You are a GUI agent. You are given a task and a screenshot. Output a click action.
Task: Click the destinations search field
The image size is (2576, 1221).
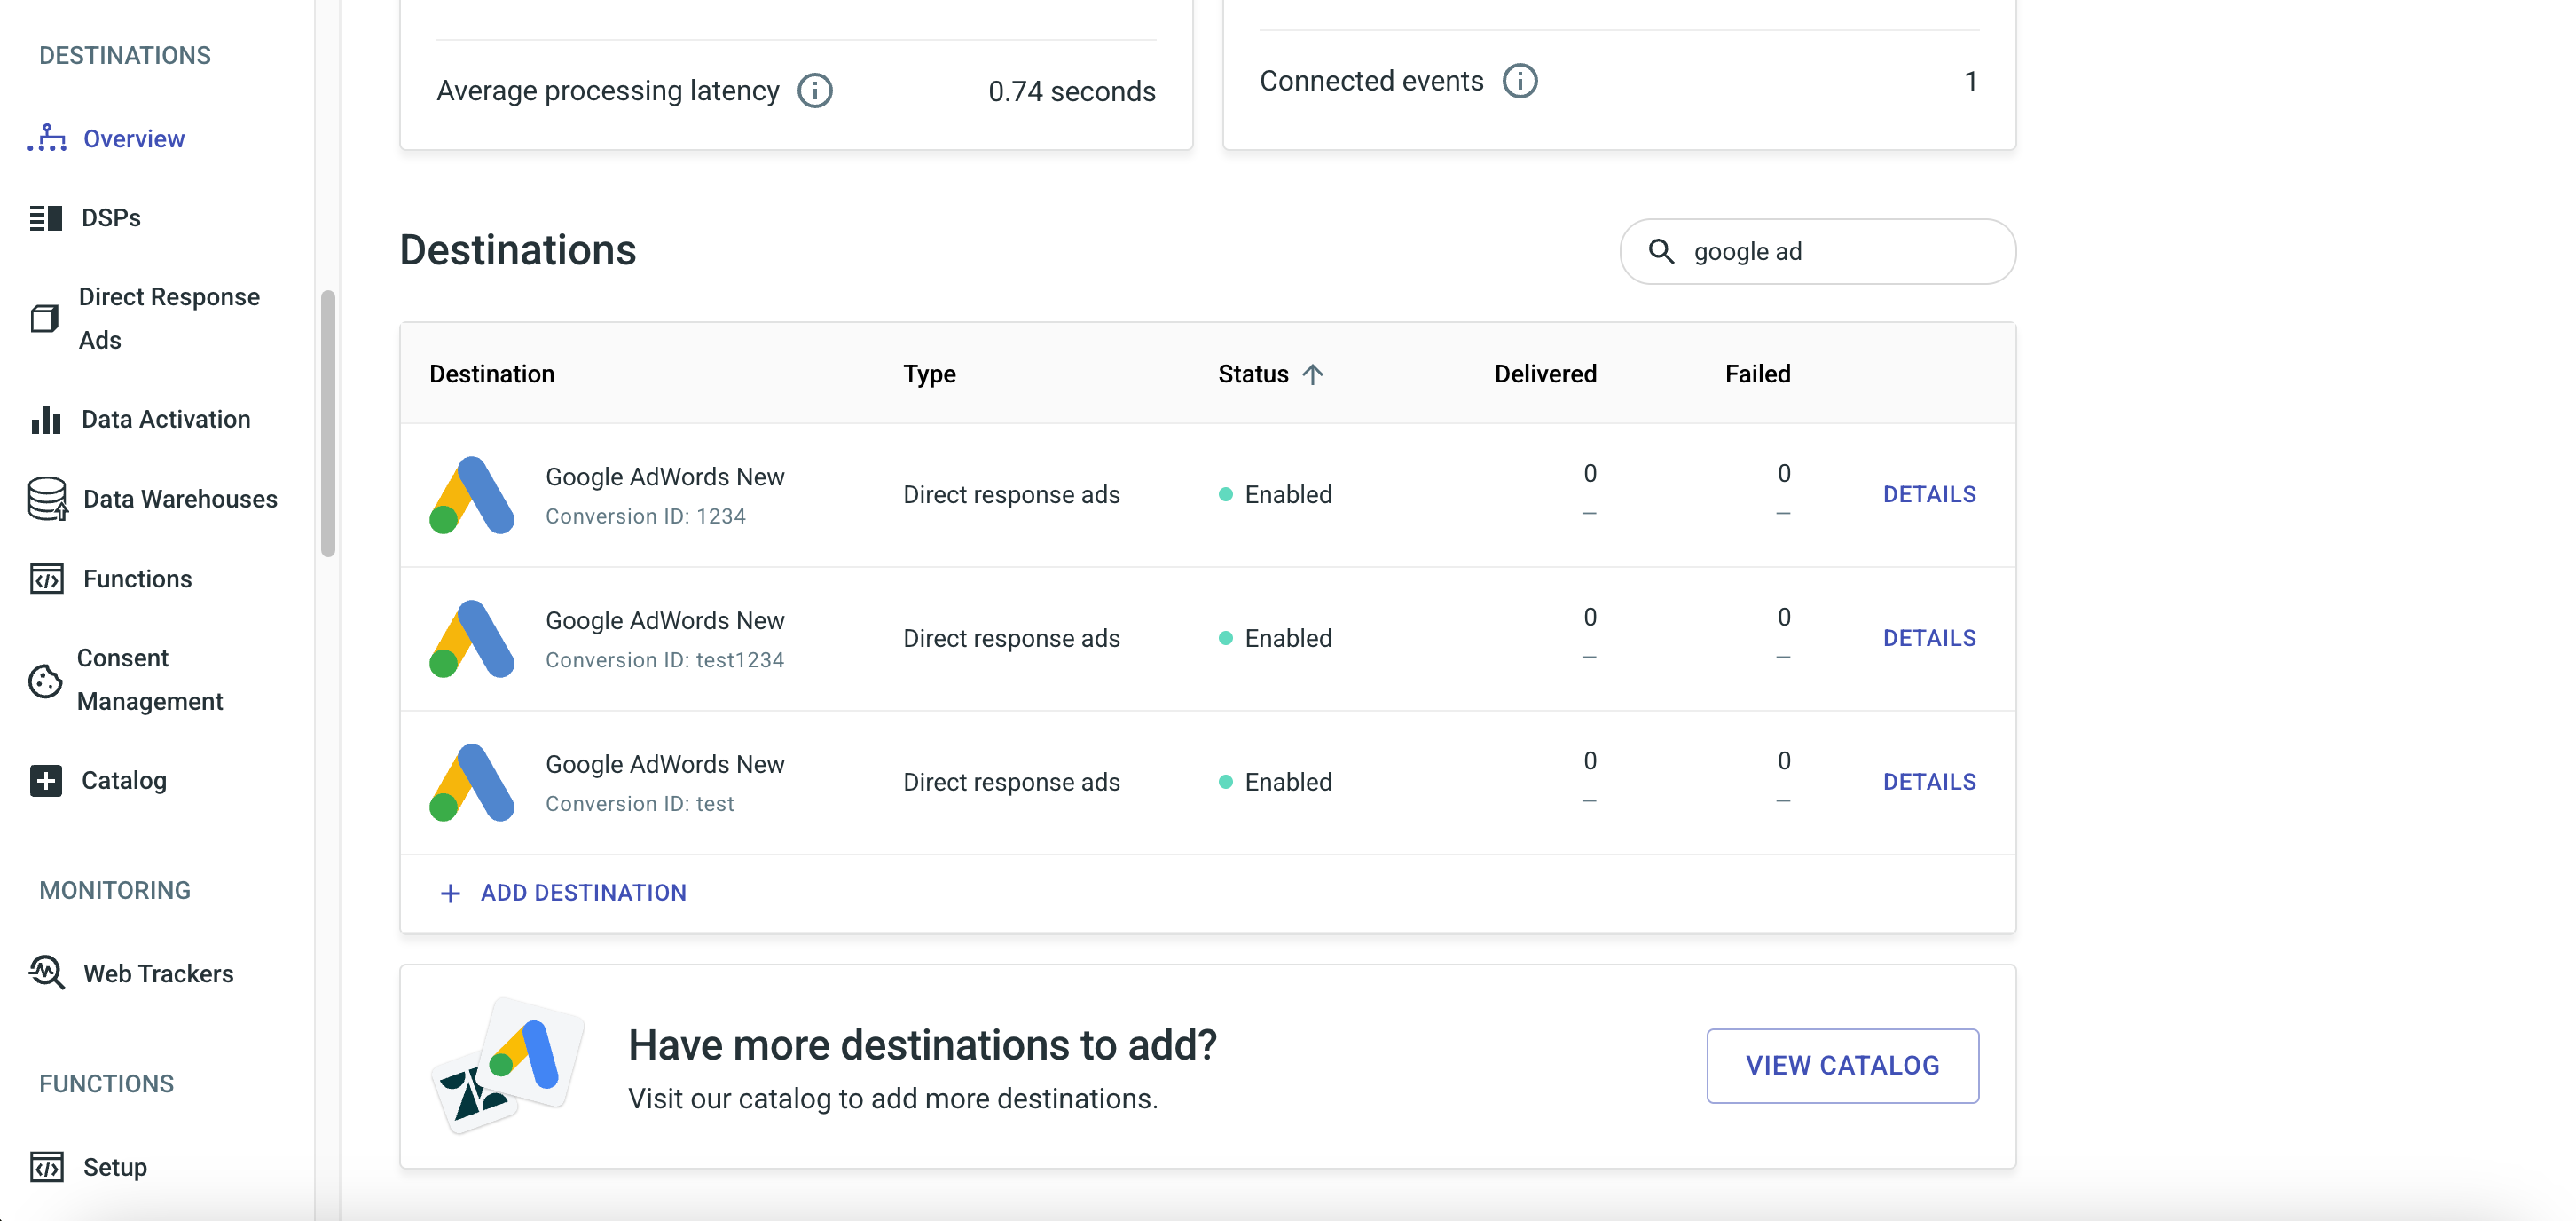click(1840, 252)
